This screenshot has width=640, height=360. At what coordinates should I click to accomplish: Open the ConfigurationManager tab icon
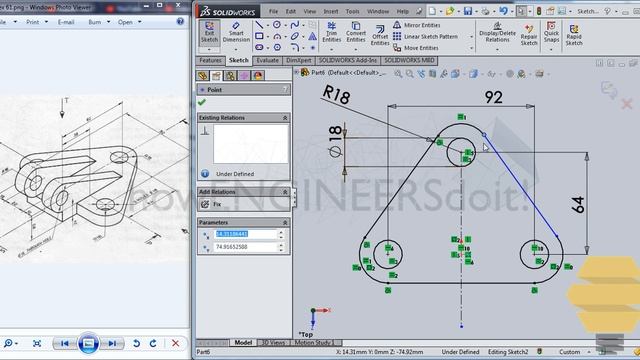click(x=230, y=76)
